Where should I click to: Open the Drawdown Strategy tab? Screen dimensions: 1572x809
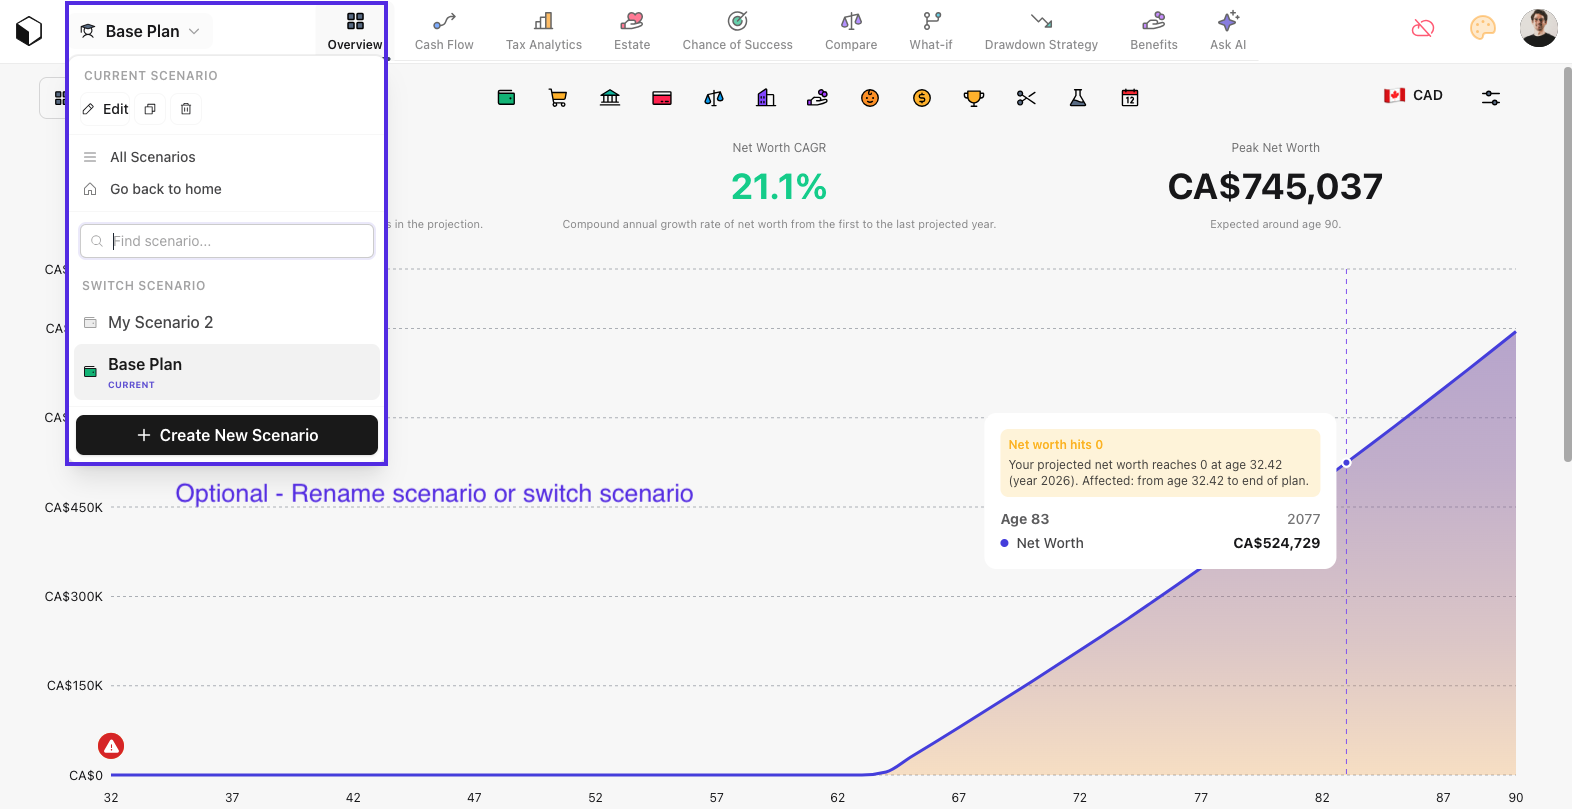coord(1041,30)
